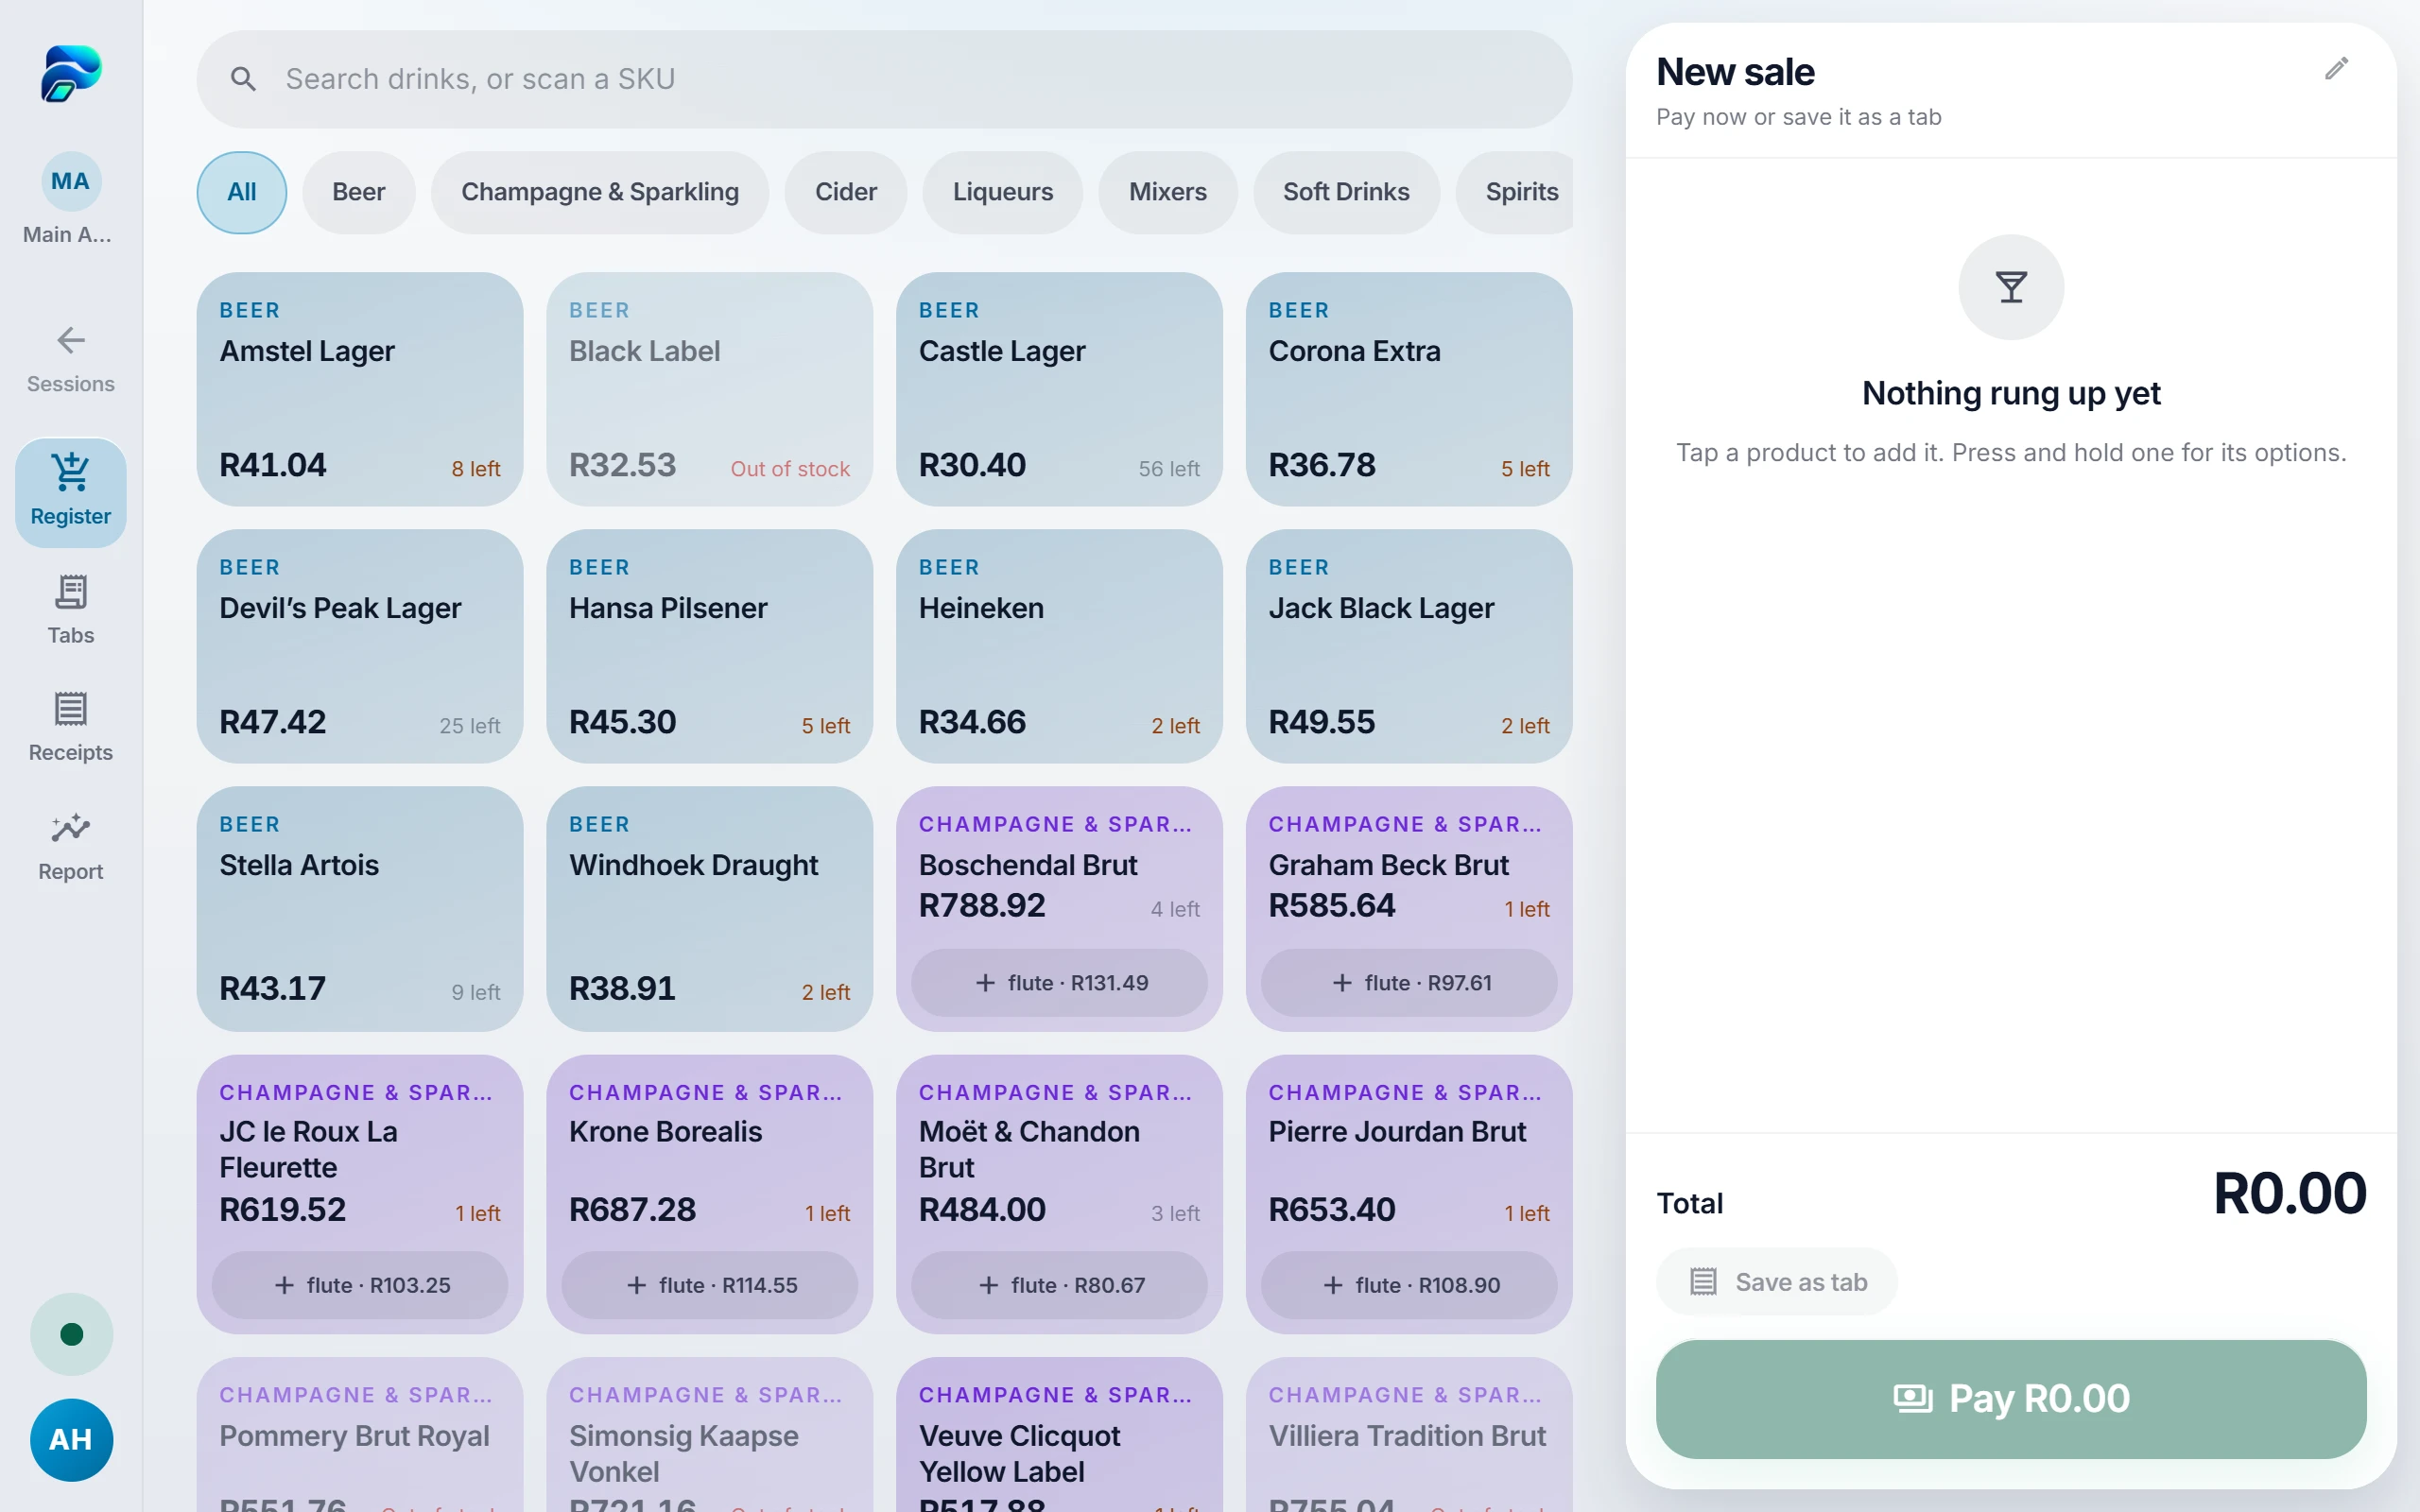Filter by Champagne & Sparkling
Image resolution: width=2420 pixels, height=1512 pixels.
[600, 192]
